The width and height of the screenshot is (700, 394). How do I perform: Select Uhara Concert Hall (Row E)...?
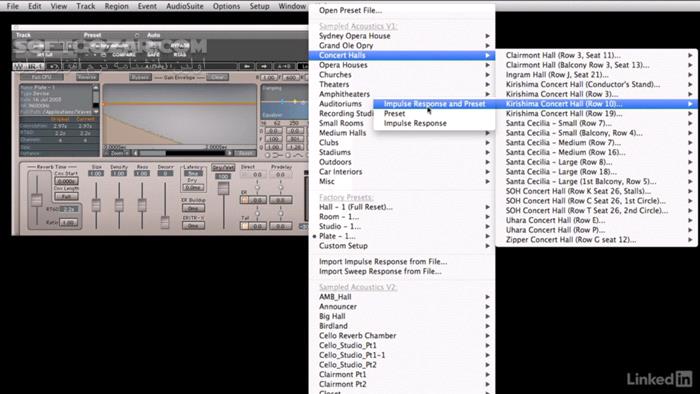[x=596, y=220]
